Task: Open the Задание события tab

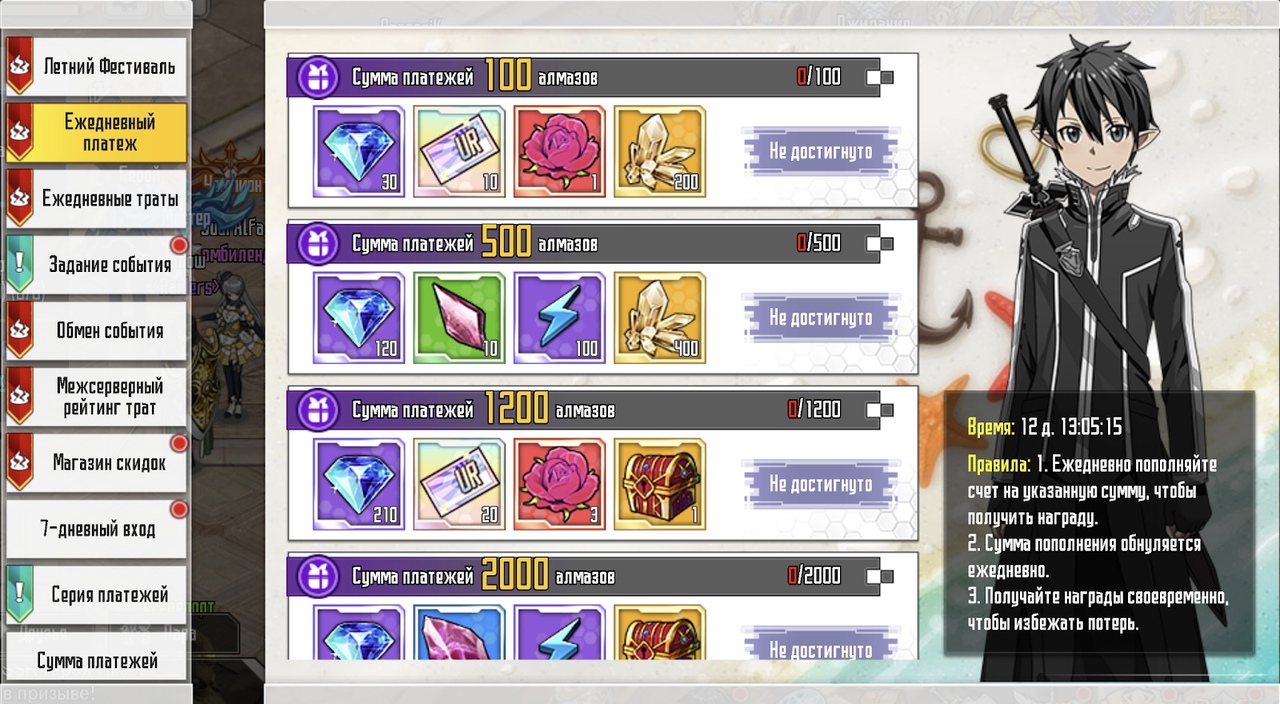Action: coord(96,265)
